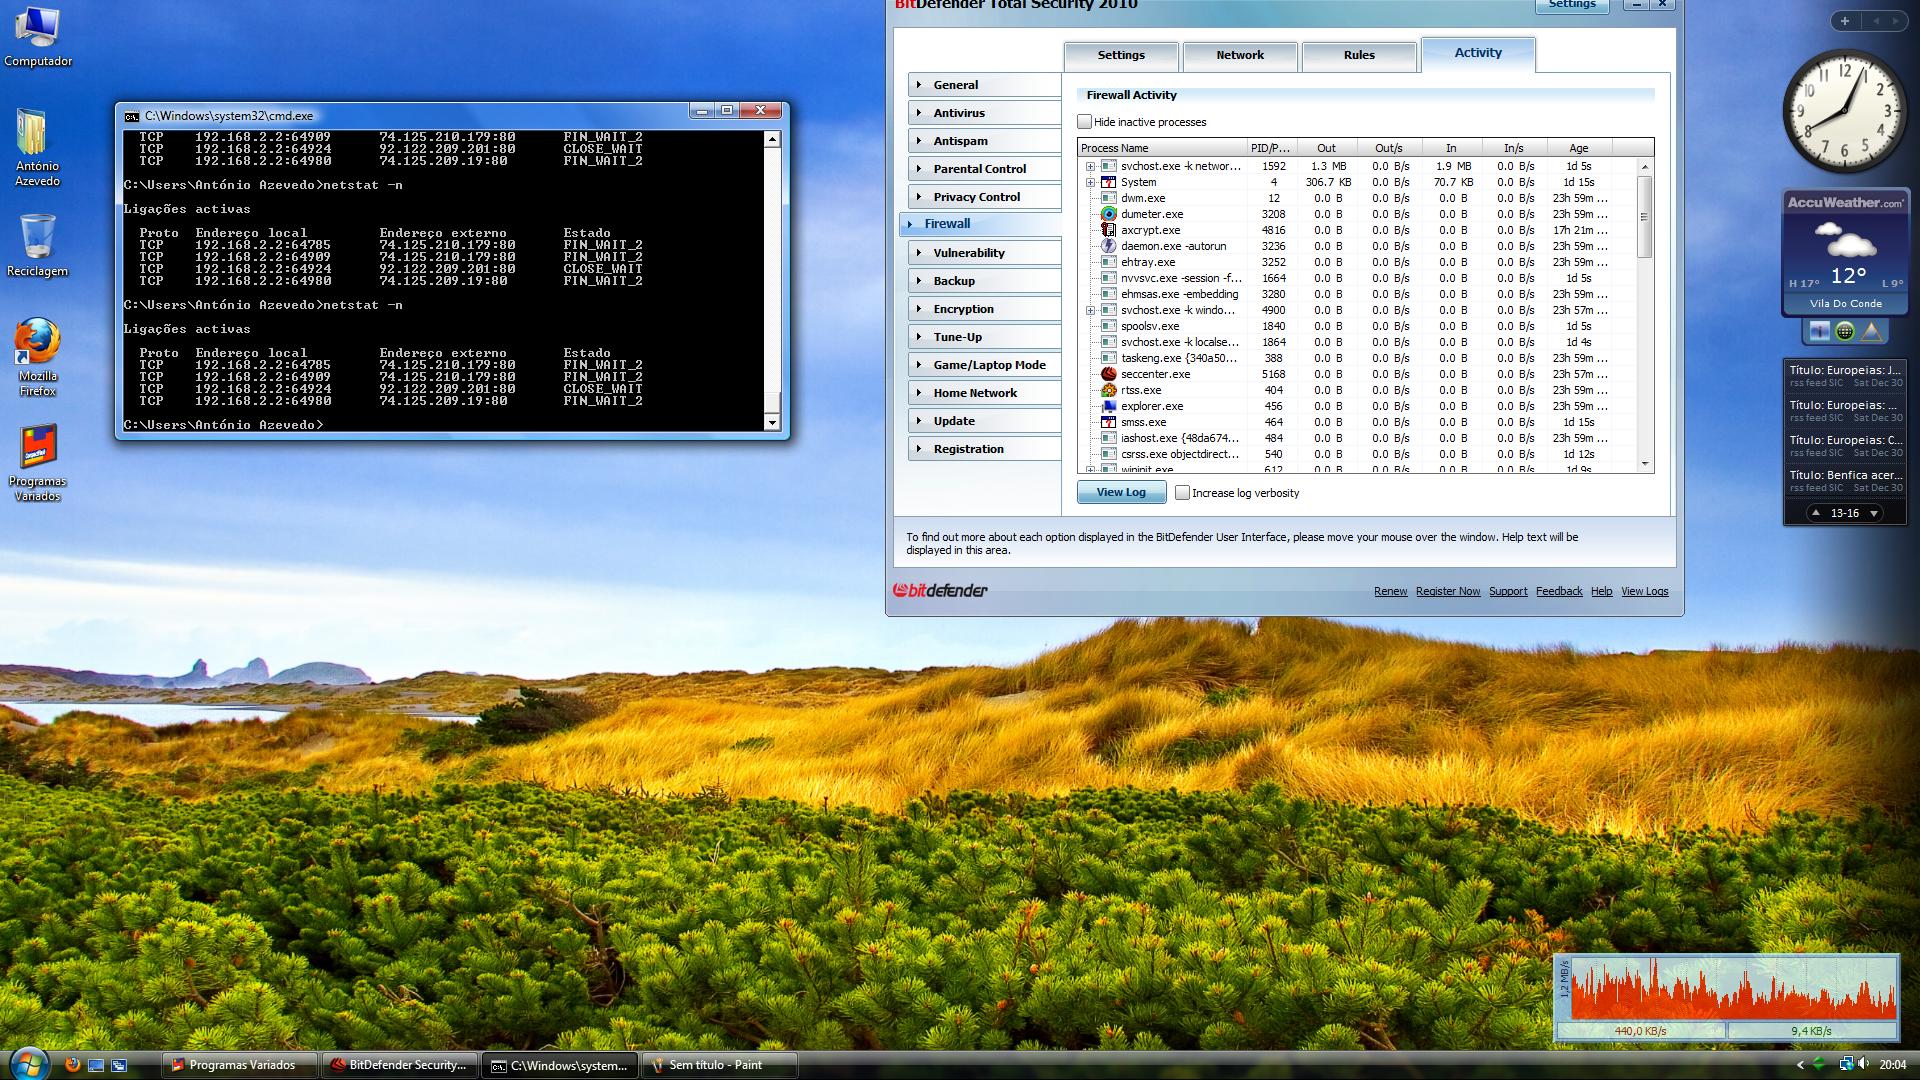The image size is (1920, 1080).
Task: Switch to the Rules tab
Action: pos(1359,56)
